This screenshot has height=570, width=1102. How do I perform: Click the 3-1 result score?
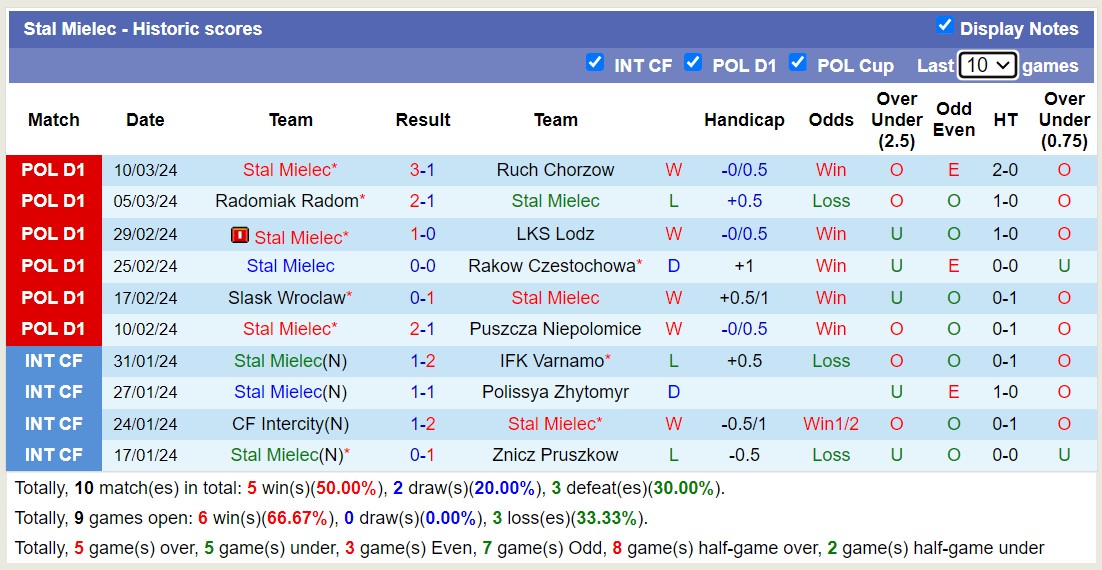[x=422, y=170]
